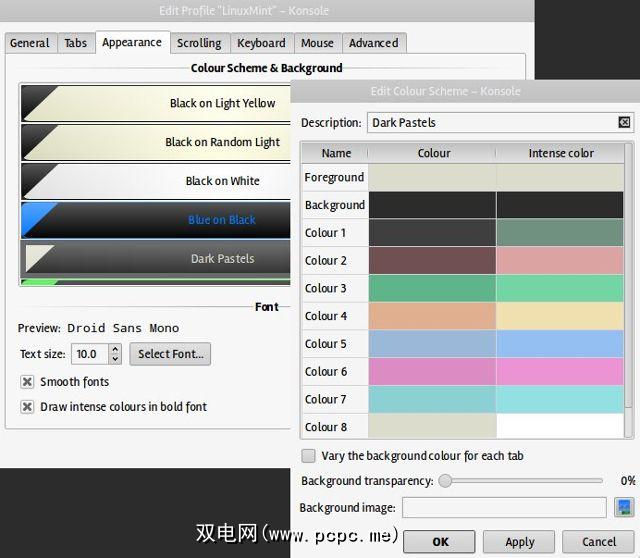
Task: Increase text size with the up arrow
Action: (x=116, y=349)
